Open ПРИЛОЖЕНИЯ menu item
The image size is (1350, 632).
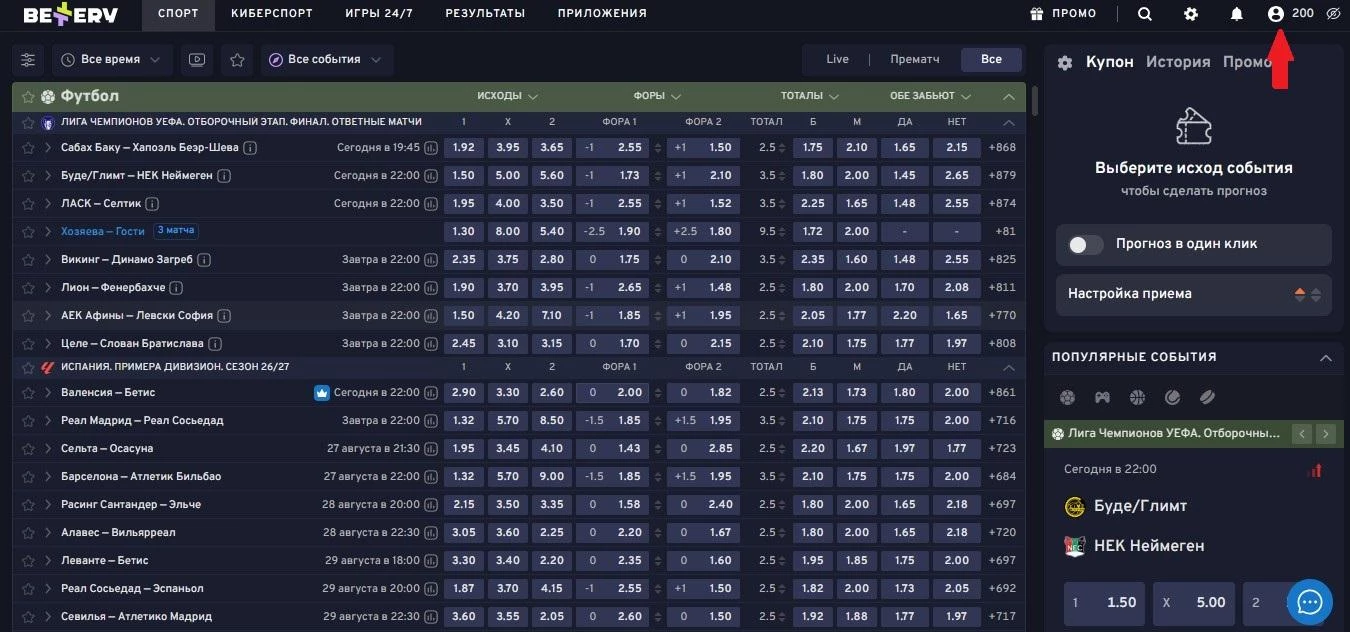[602, 14]
